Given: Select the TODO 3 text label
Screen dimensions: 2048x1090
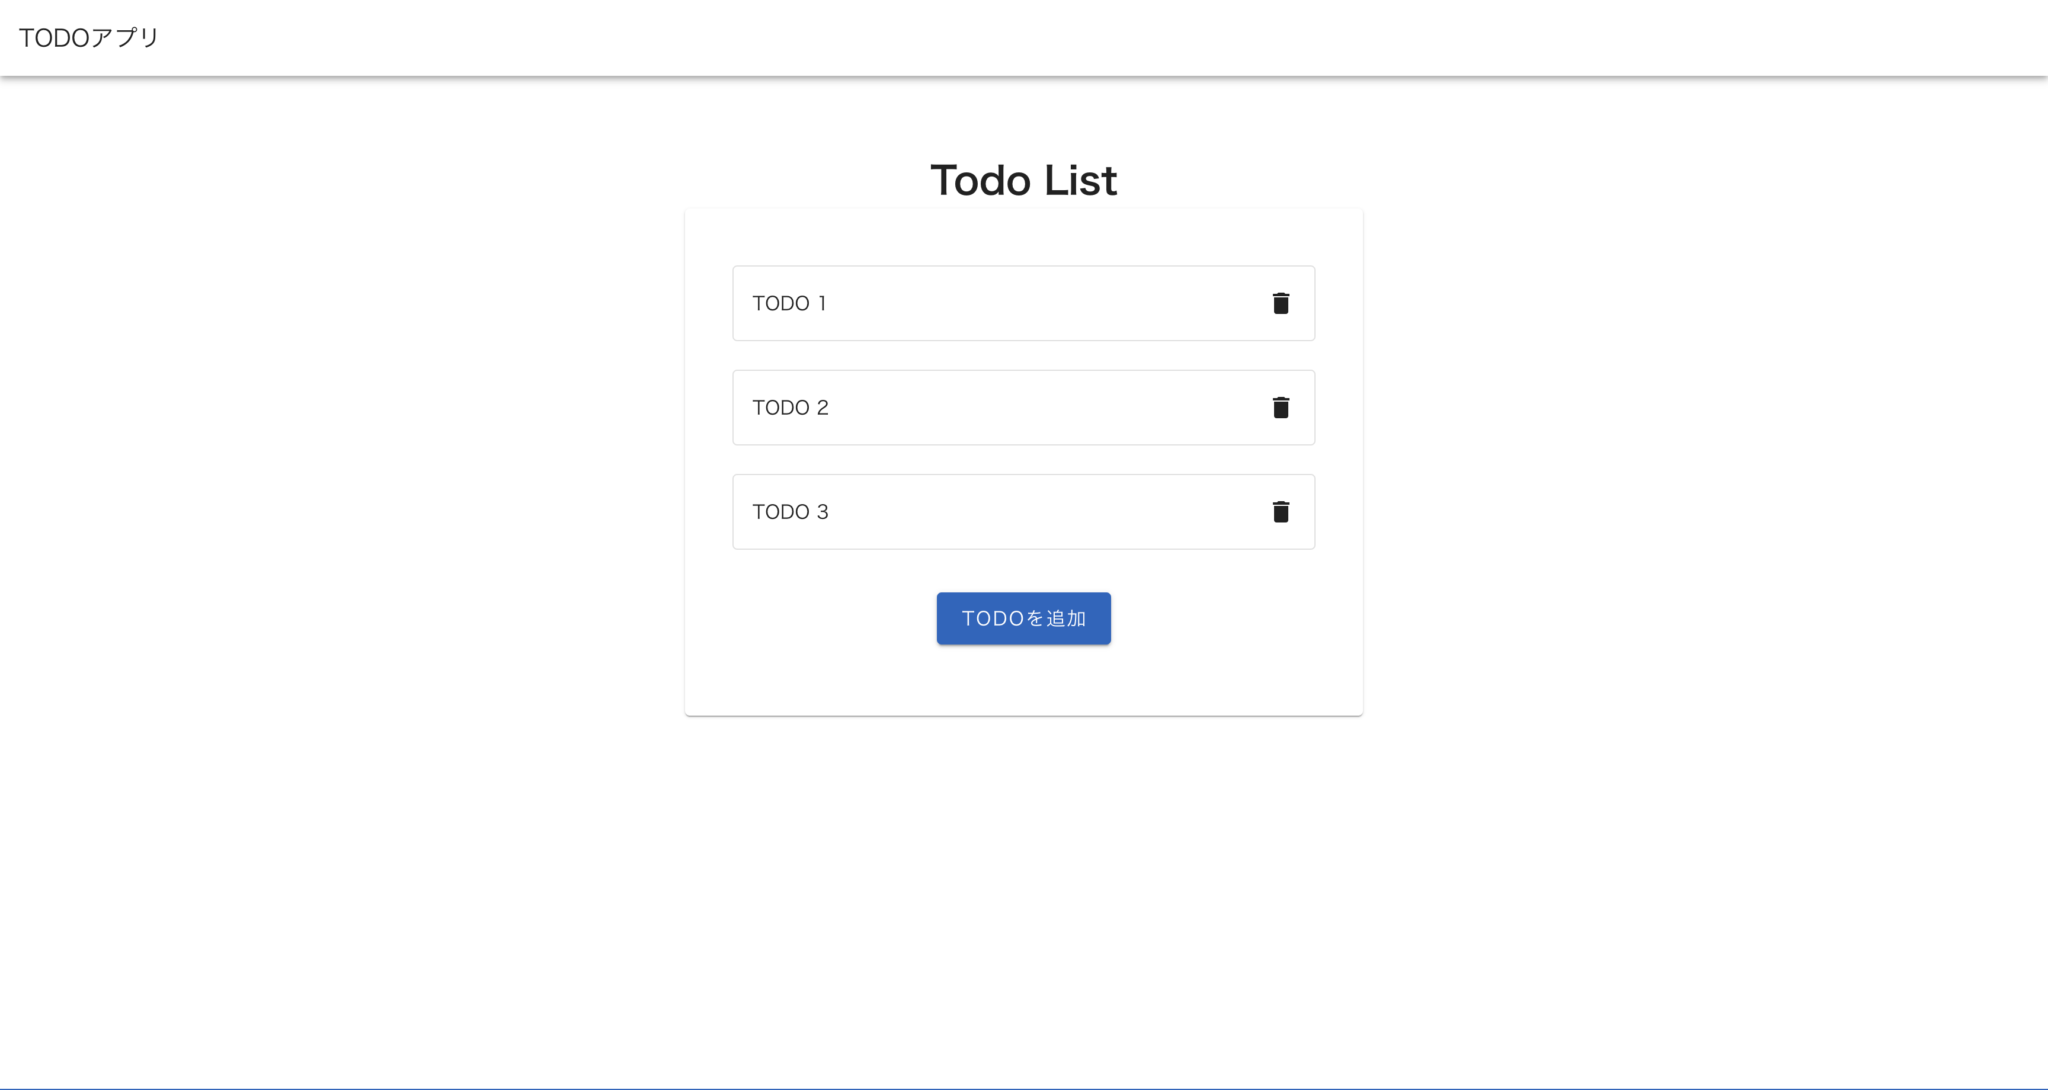Looking at the screenshot, I should point(790,511).
